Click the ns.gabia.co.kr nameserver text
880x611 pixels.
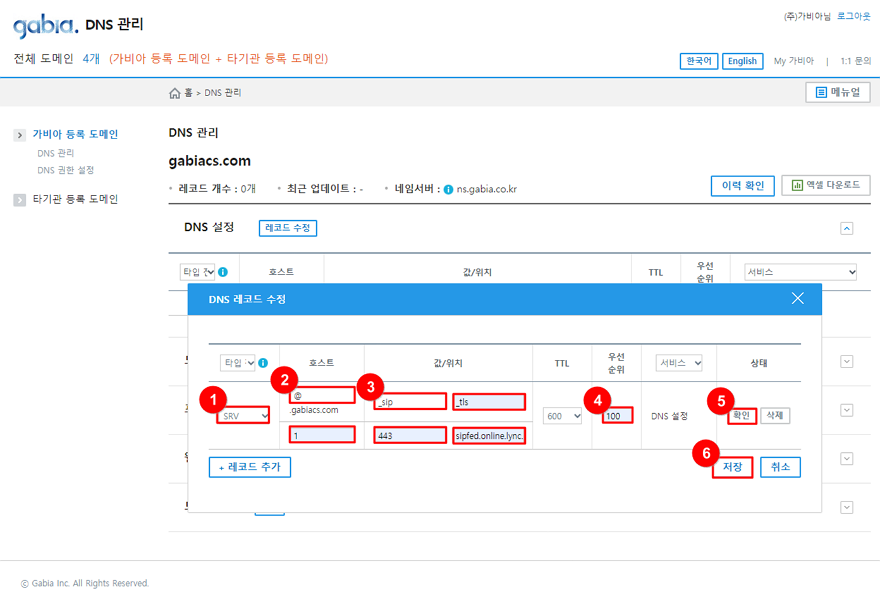[x=487, y=189]
